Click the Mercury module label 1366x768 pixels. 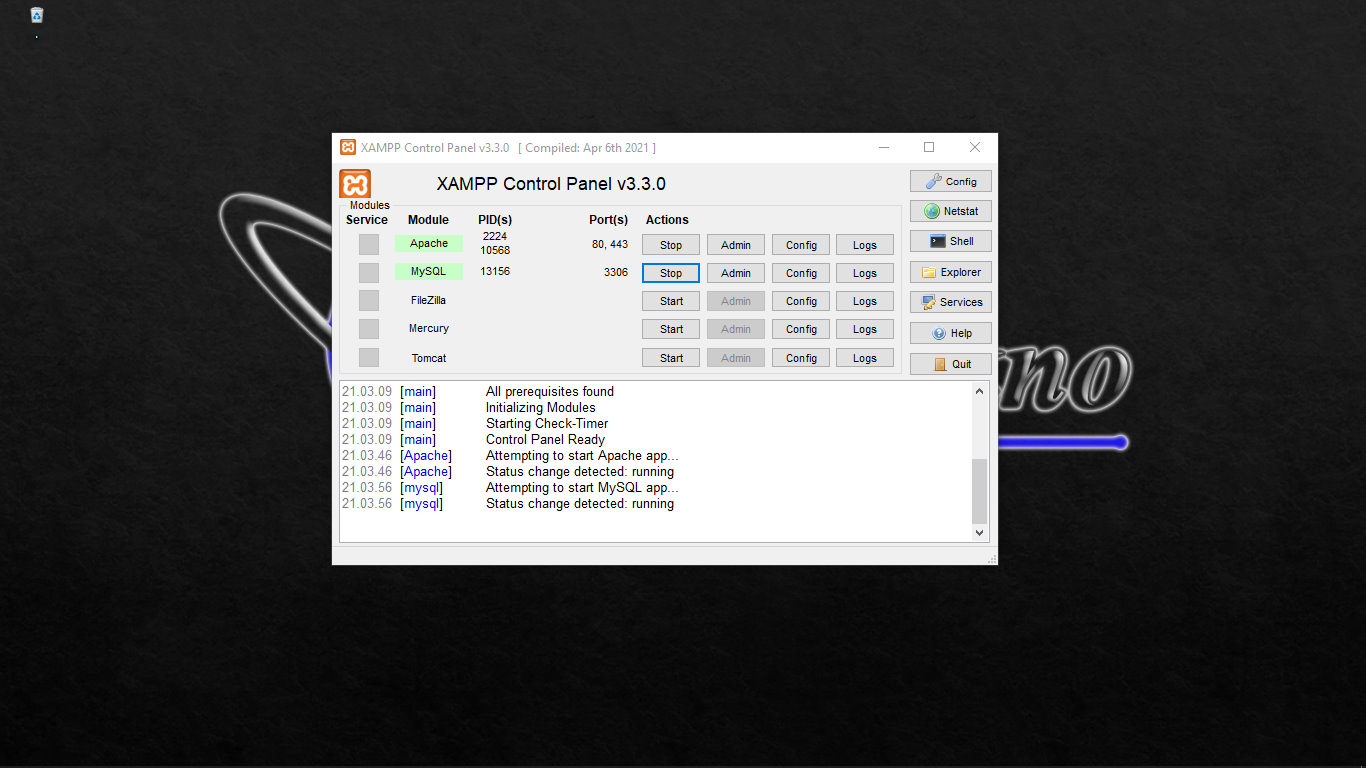(x=429, y=328)
